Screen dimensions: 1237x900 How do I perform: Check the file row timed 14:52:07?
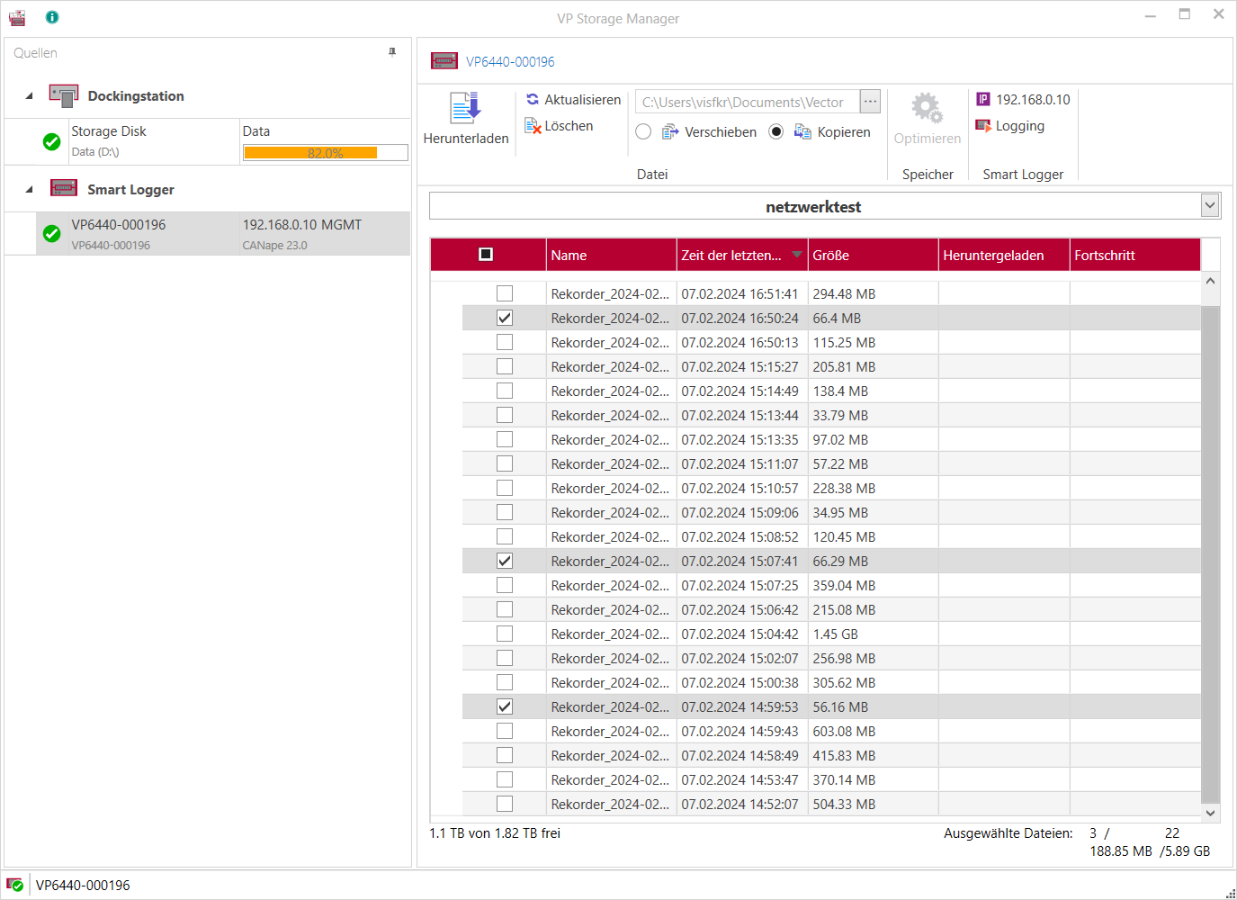point(505,804)
